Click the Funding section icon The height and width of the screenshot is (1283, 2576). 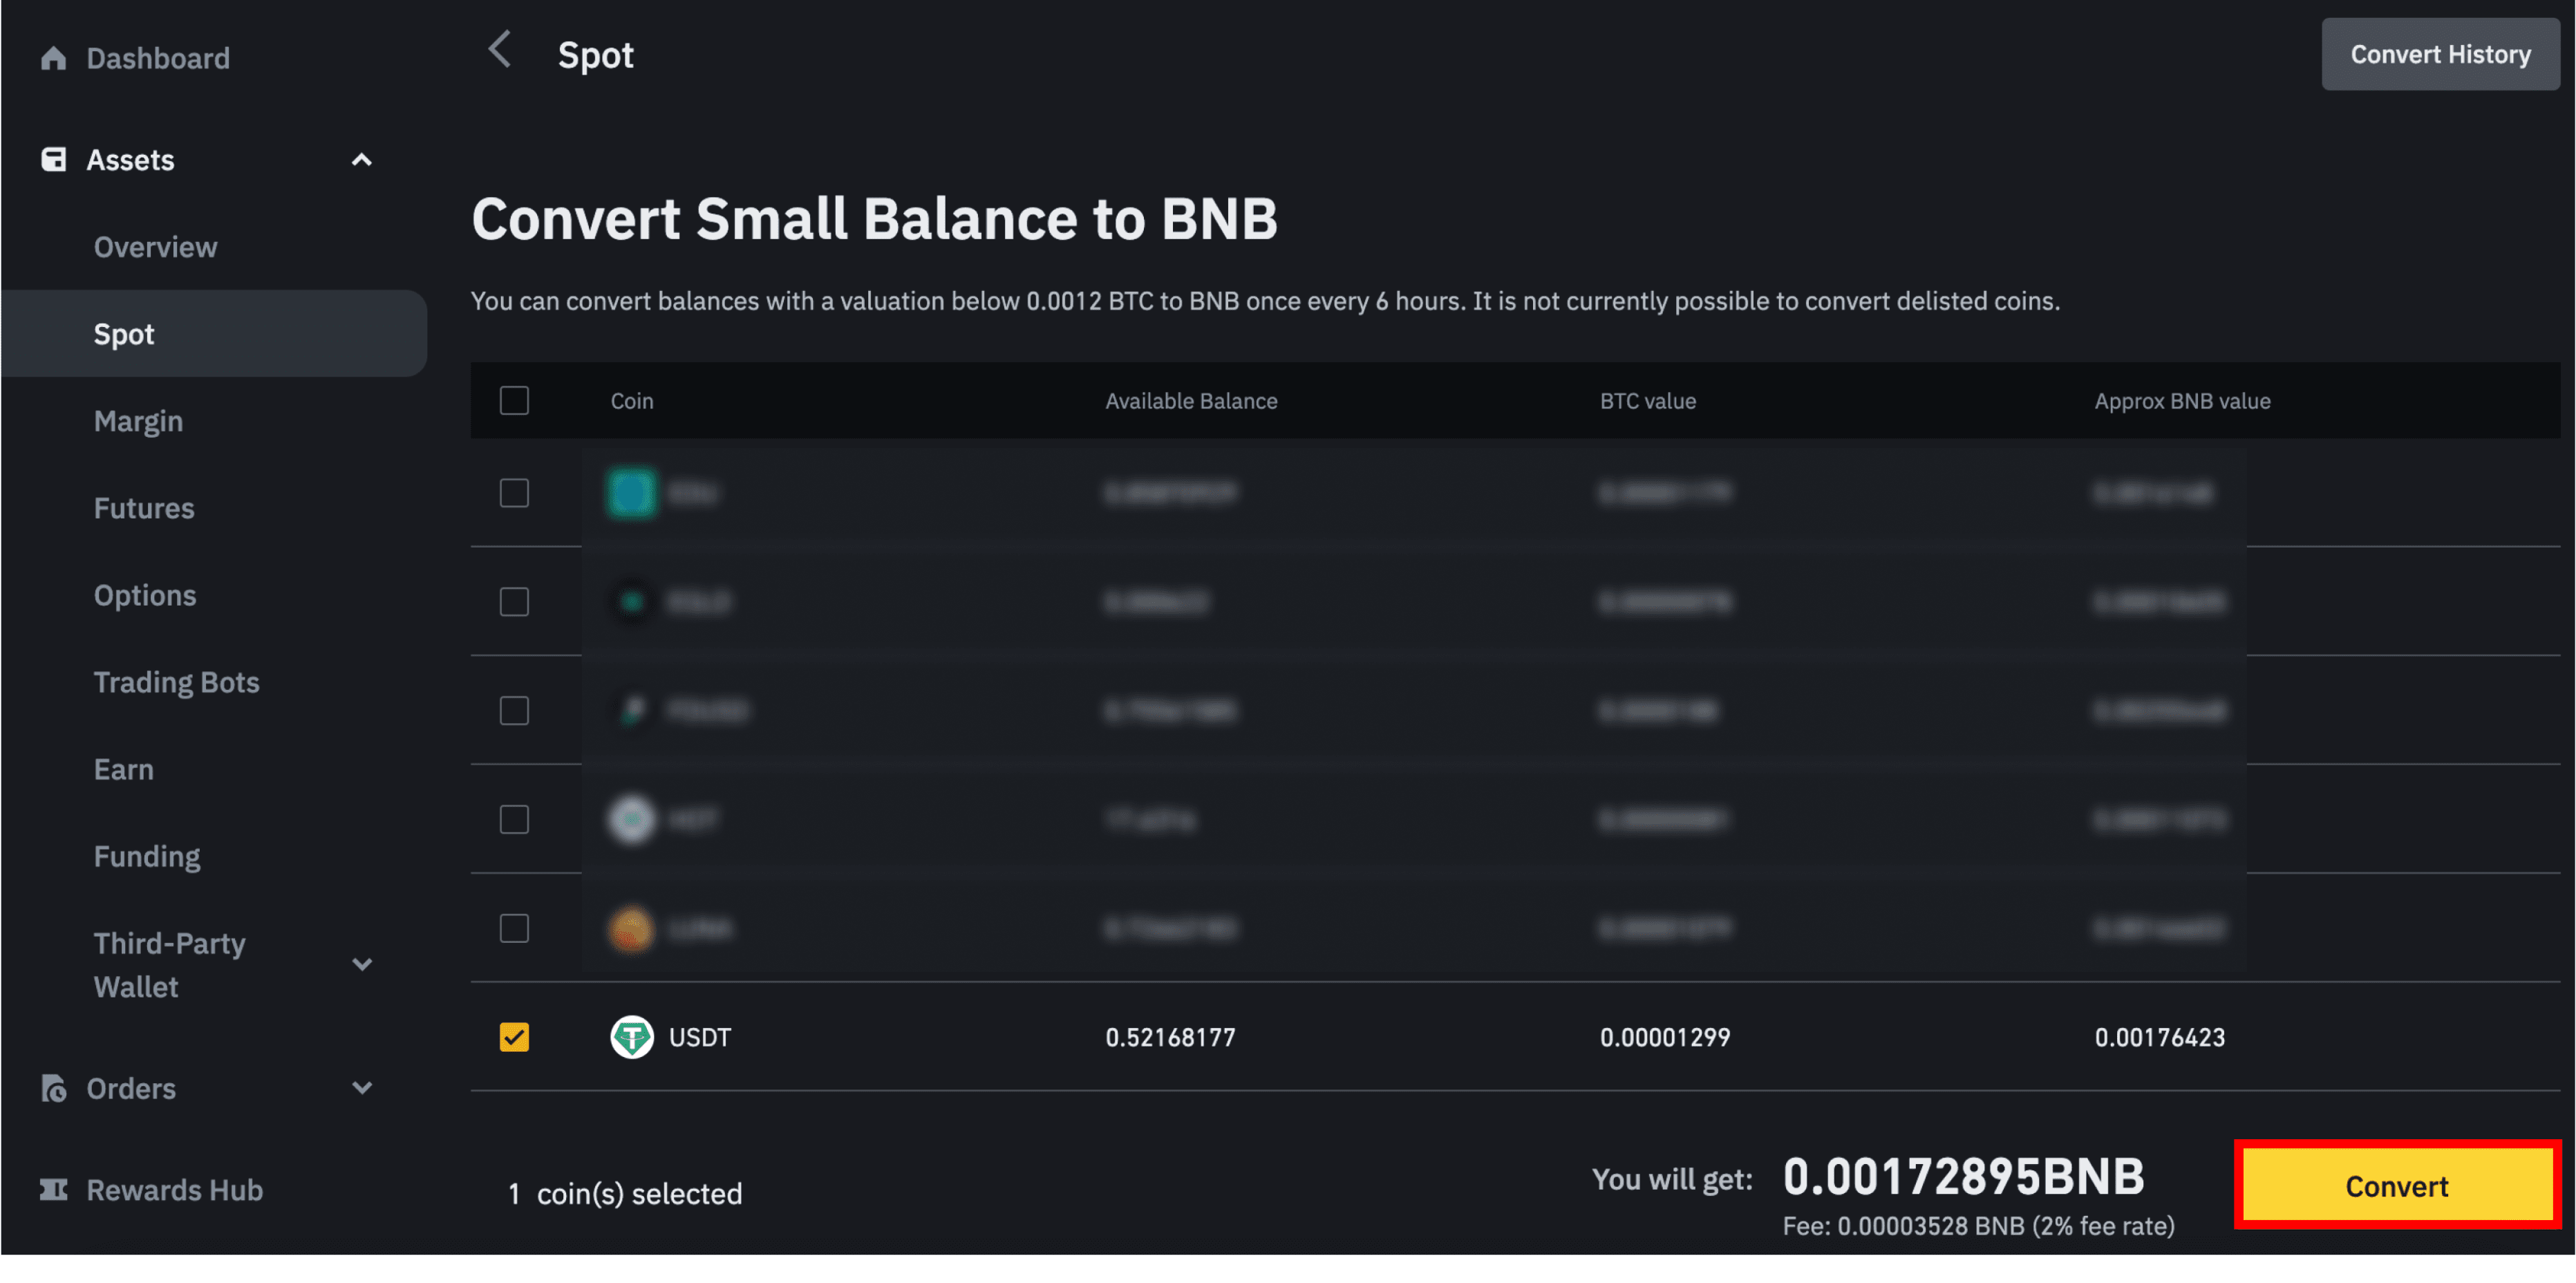pos(148,854)
